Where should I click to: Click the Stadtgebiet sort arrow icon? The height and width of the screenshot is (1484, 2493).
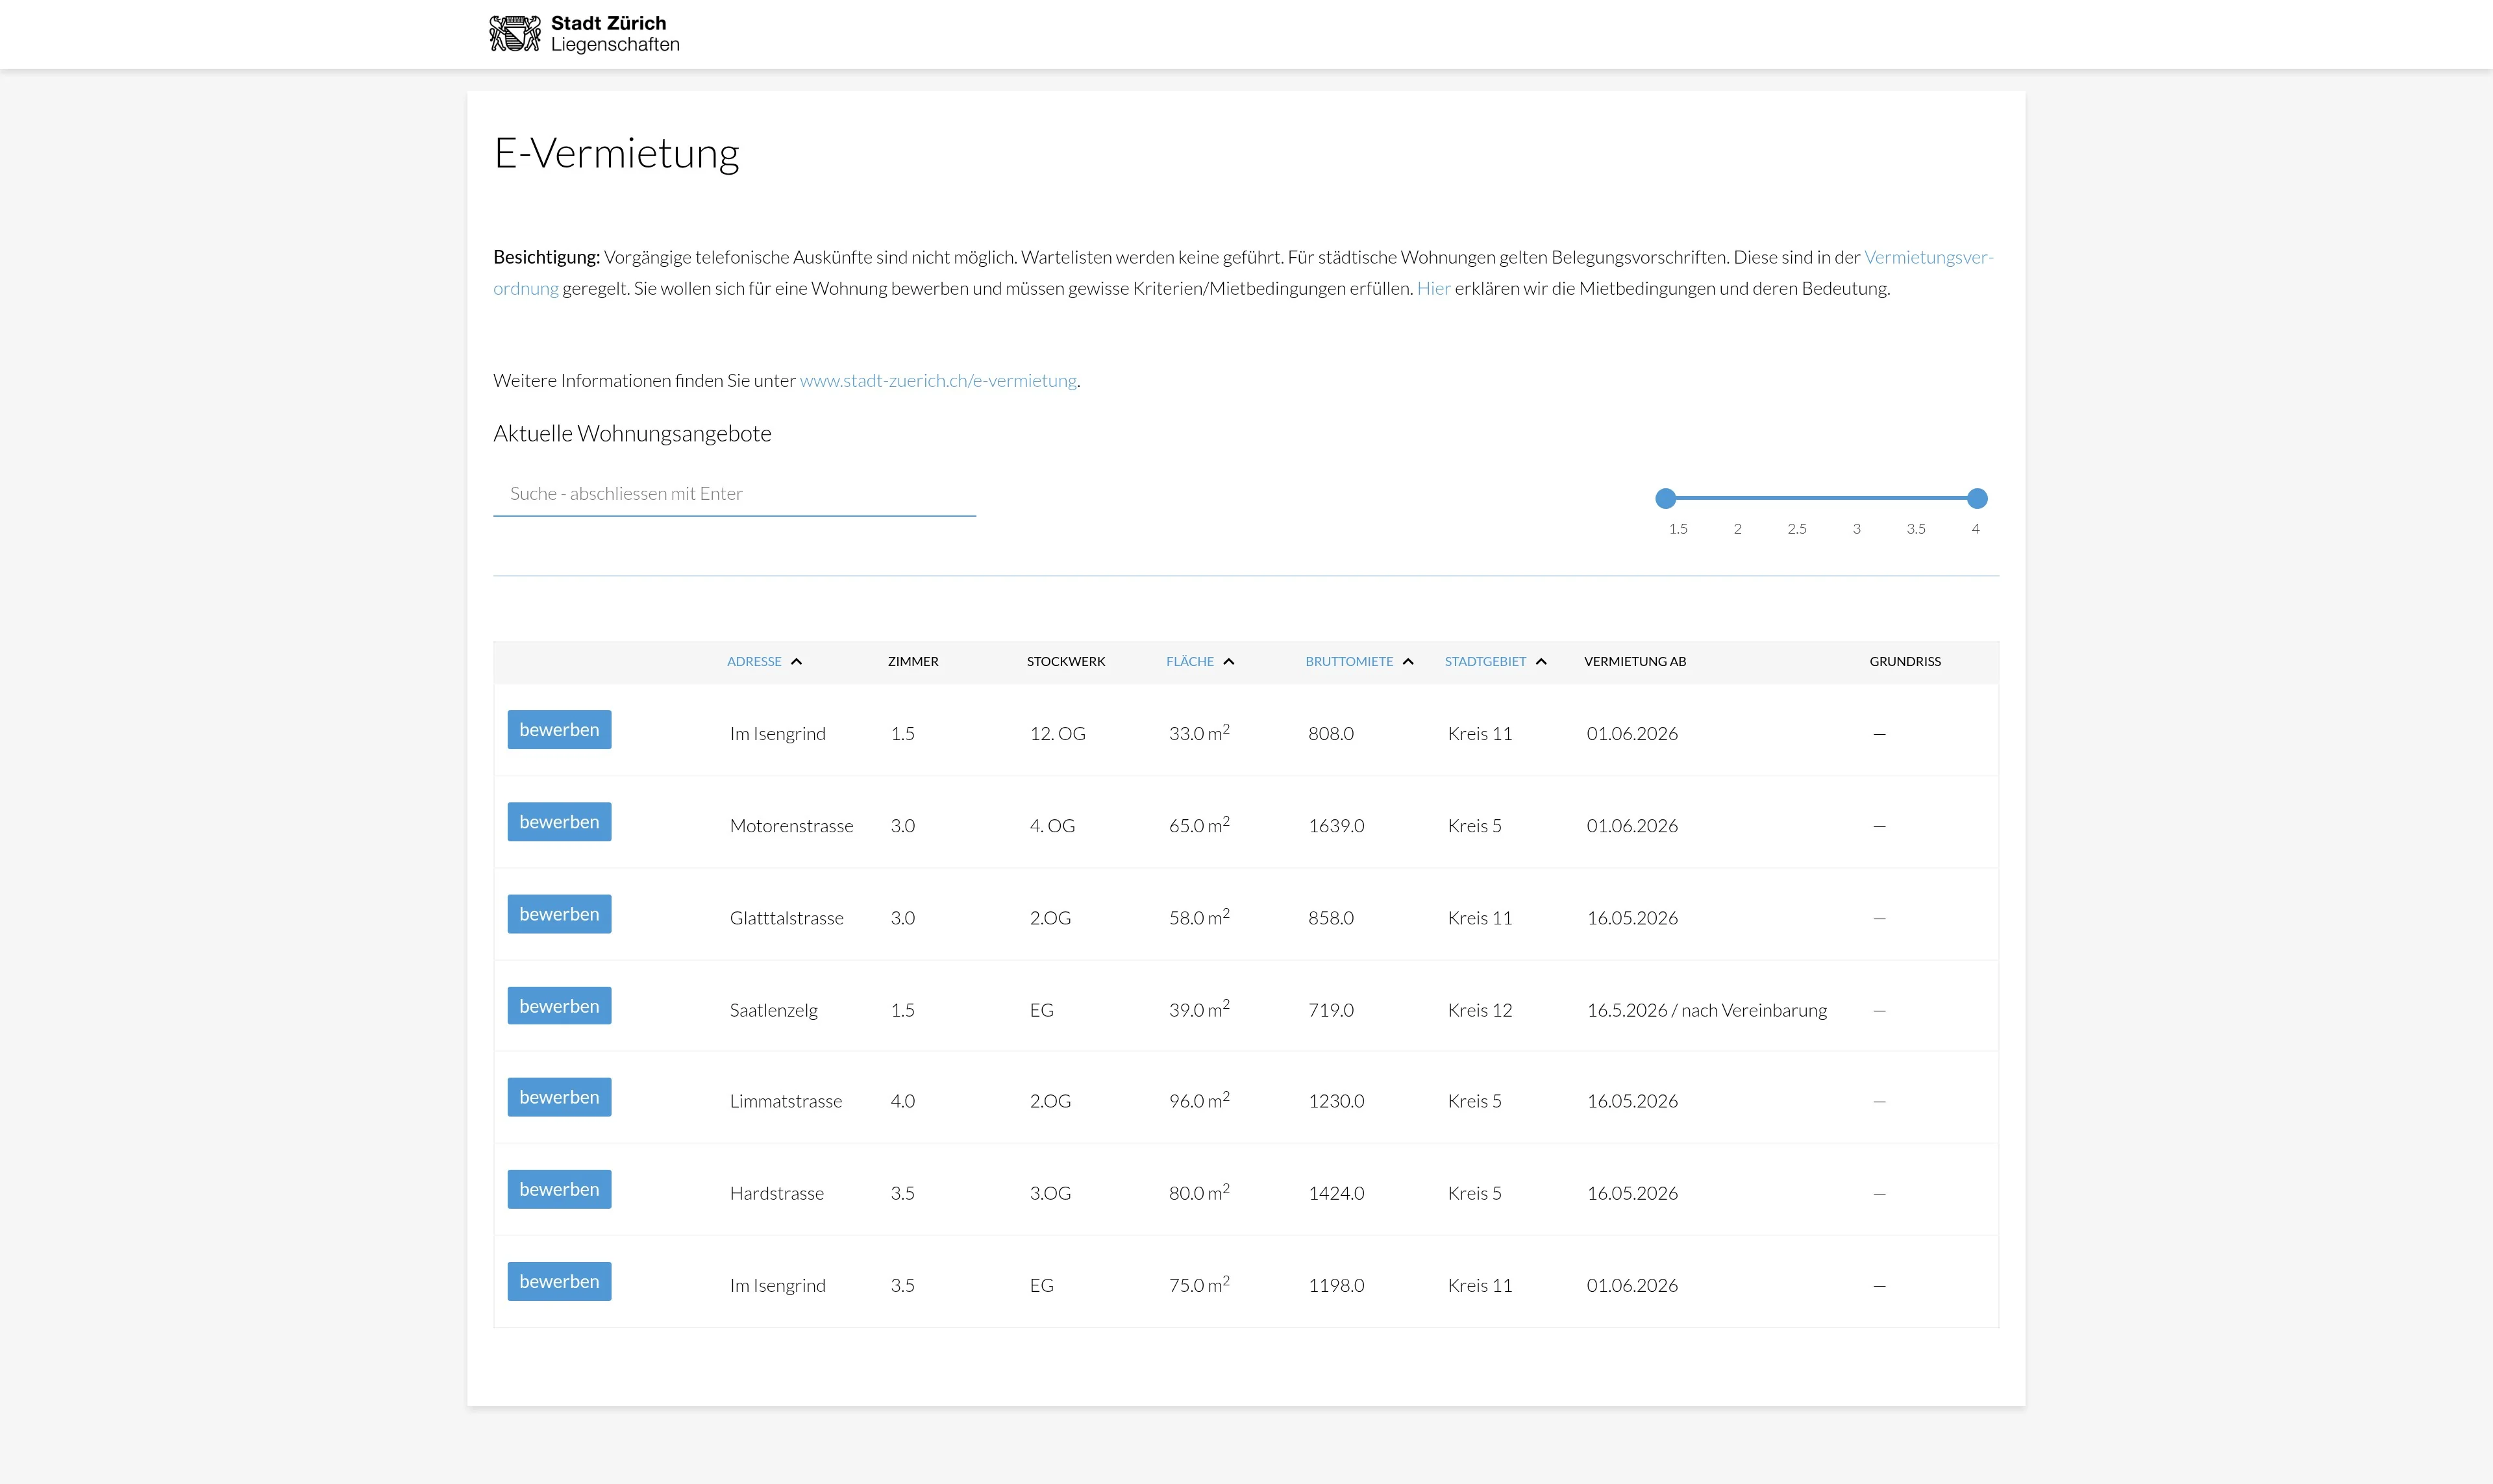click(1541, 662)
